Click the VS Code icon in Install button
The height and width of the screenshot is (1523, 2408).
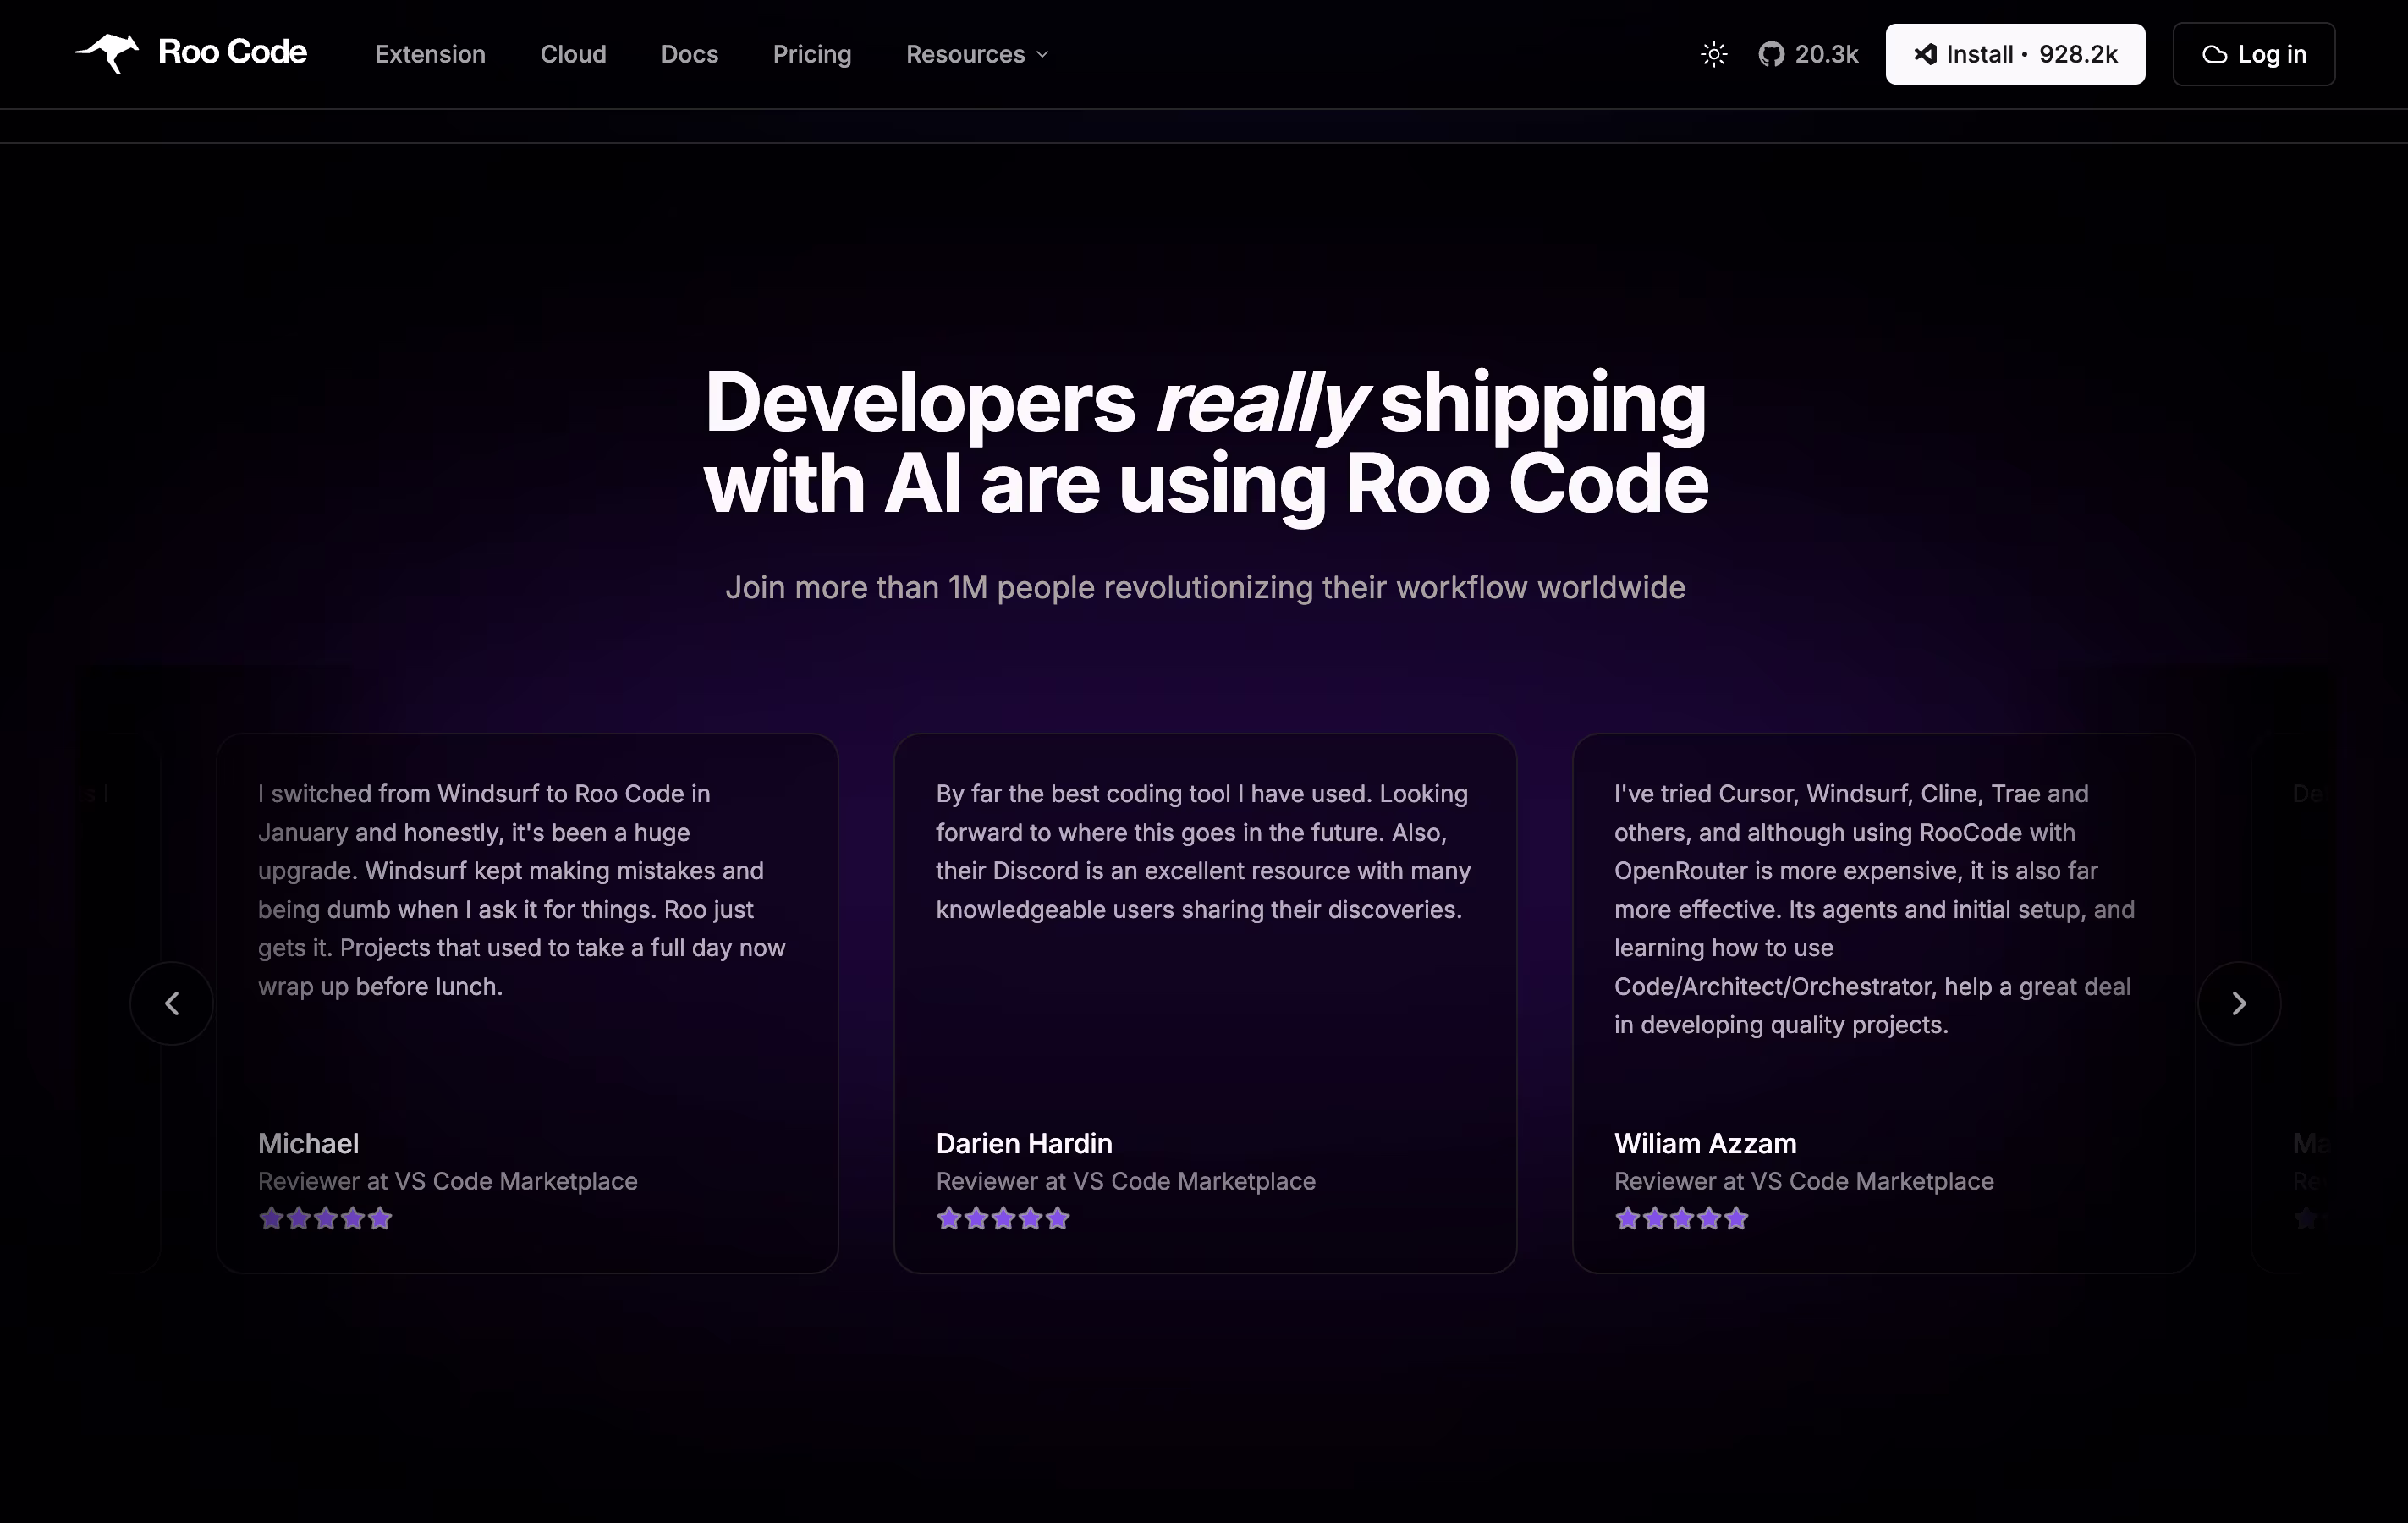click(1924, 54)
